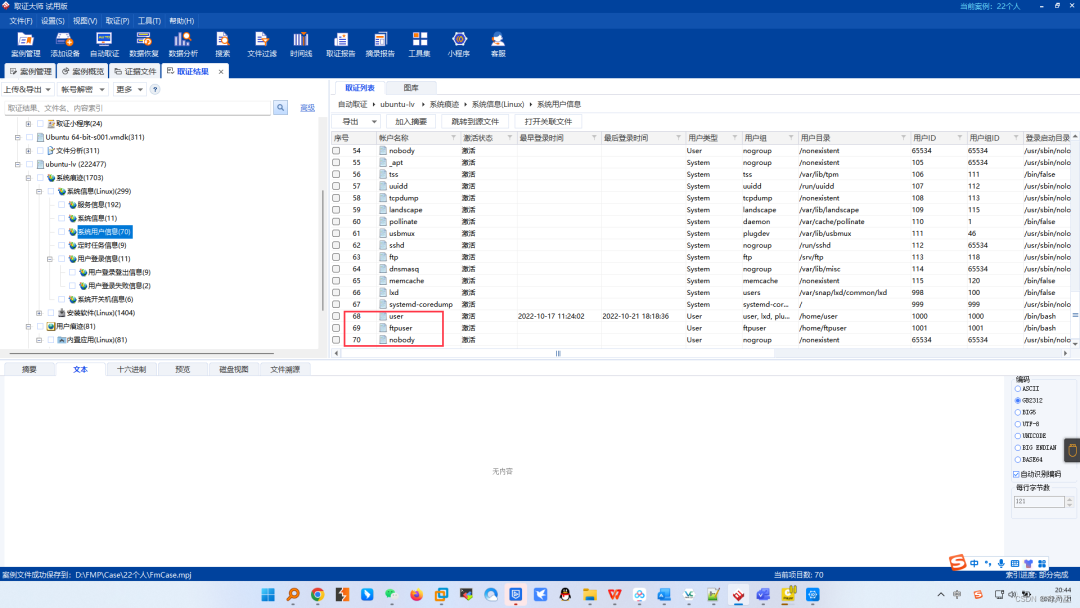Viewport: 1080px width, 608px height.
Task: Check the 系统痕迹(1703) tree checkbox
Action: click(40, 178)
